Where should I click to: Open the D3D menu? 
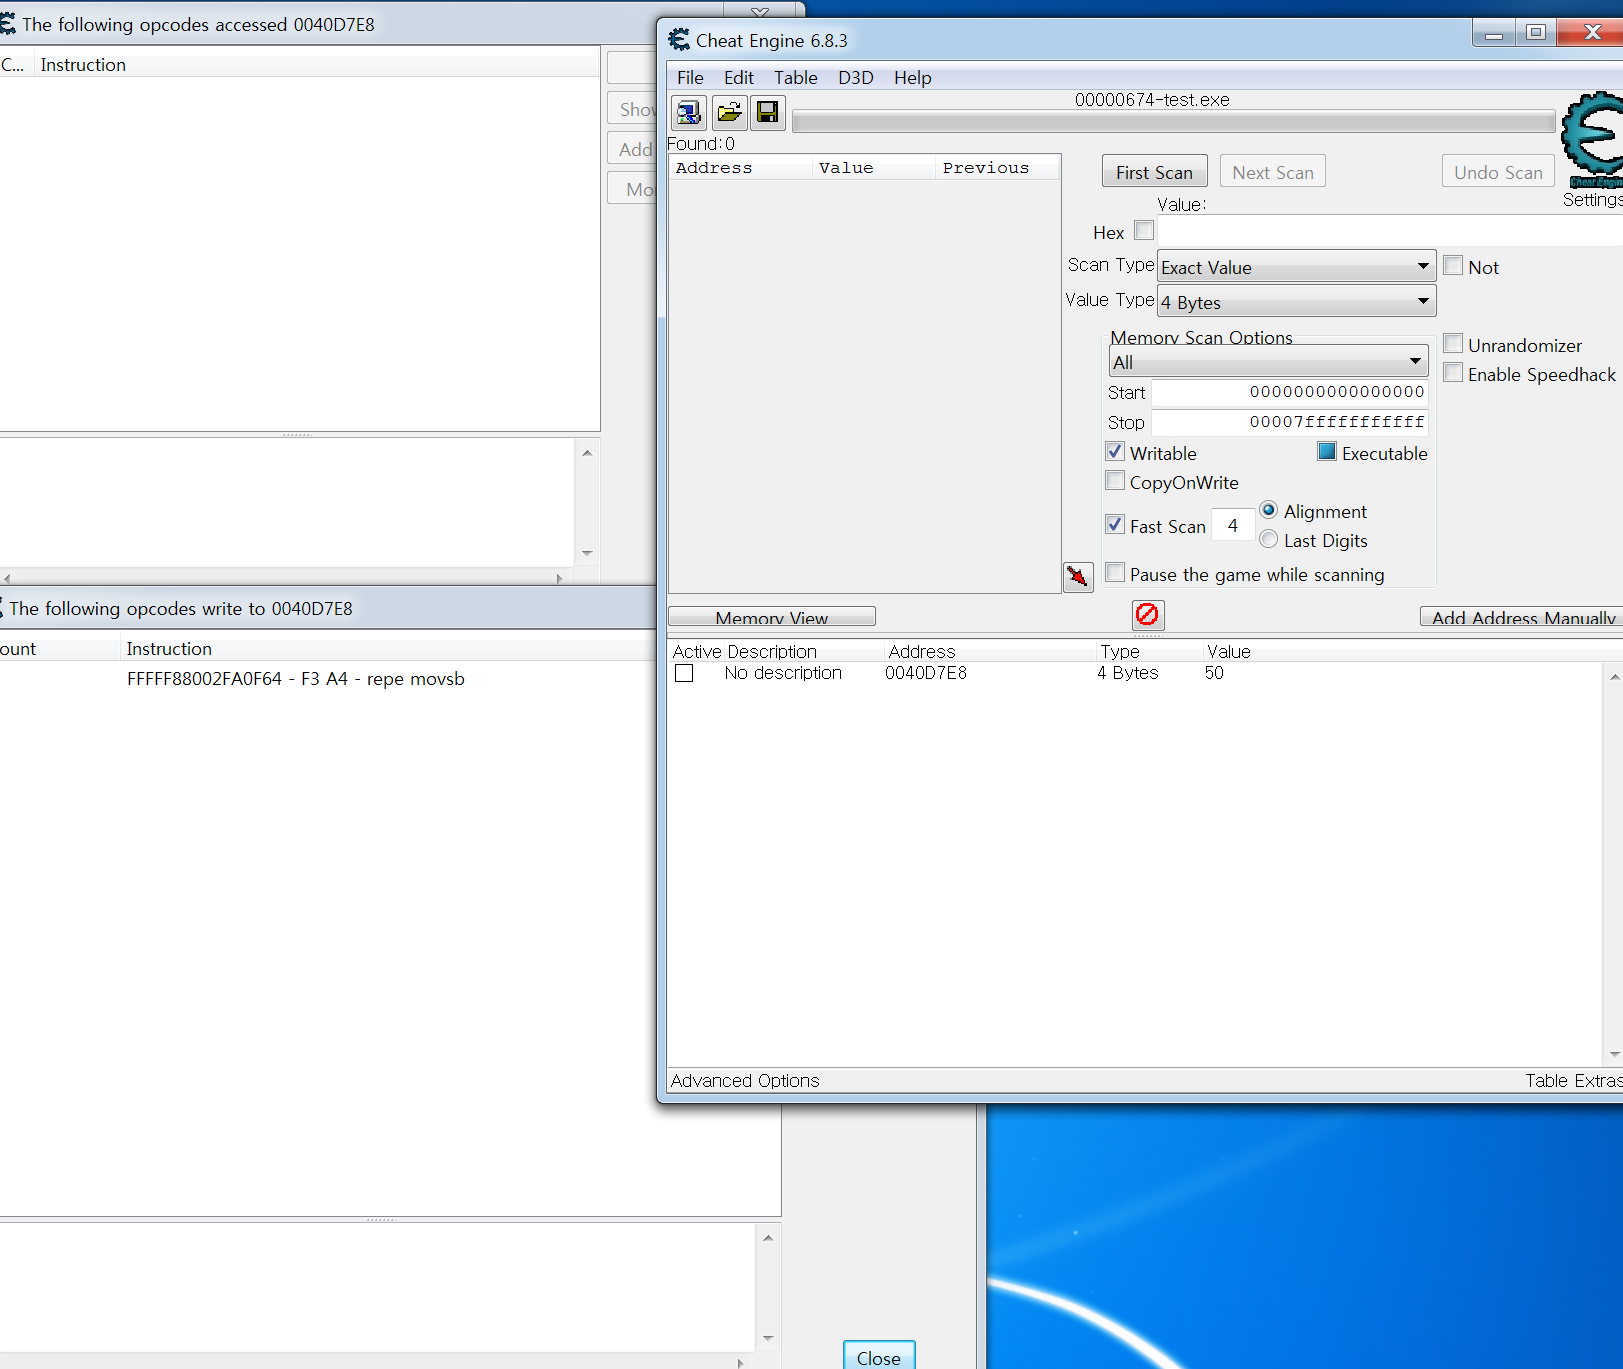856,77
